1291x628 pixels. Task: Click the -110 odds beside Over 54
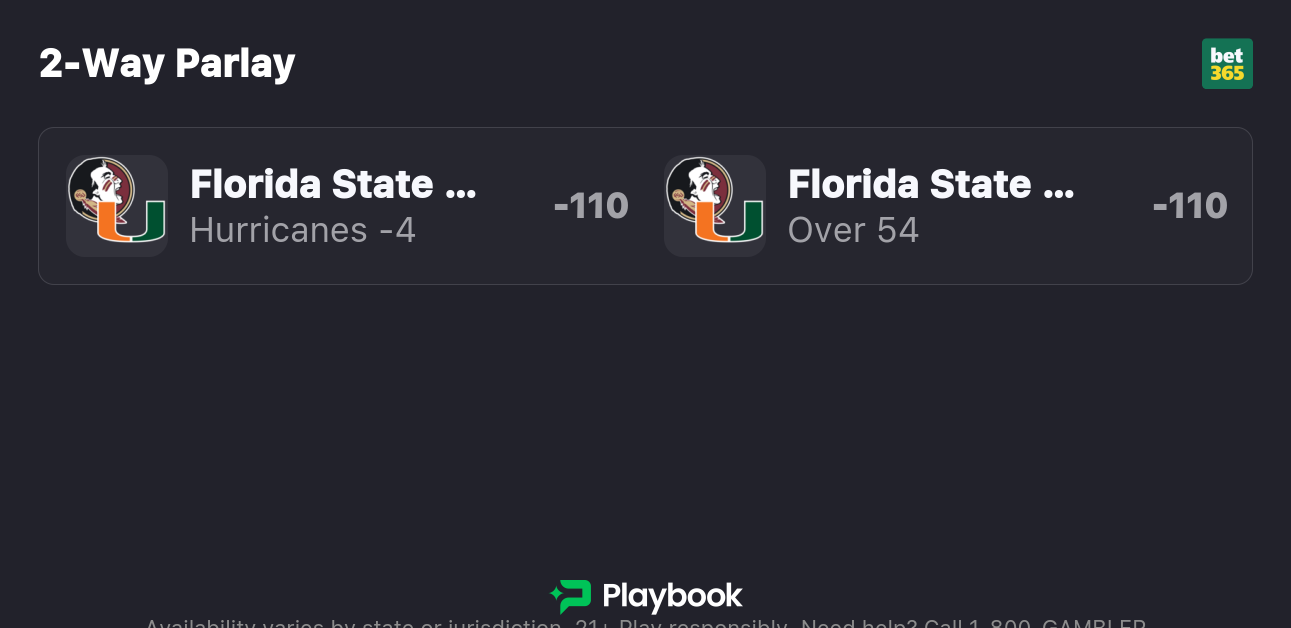pyautogui.click(x=1189, y=206)
